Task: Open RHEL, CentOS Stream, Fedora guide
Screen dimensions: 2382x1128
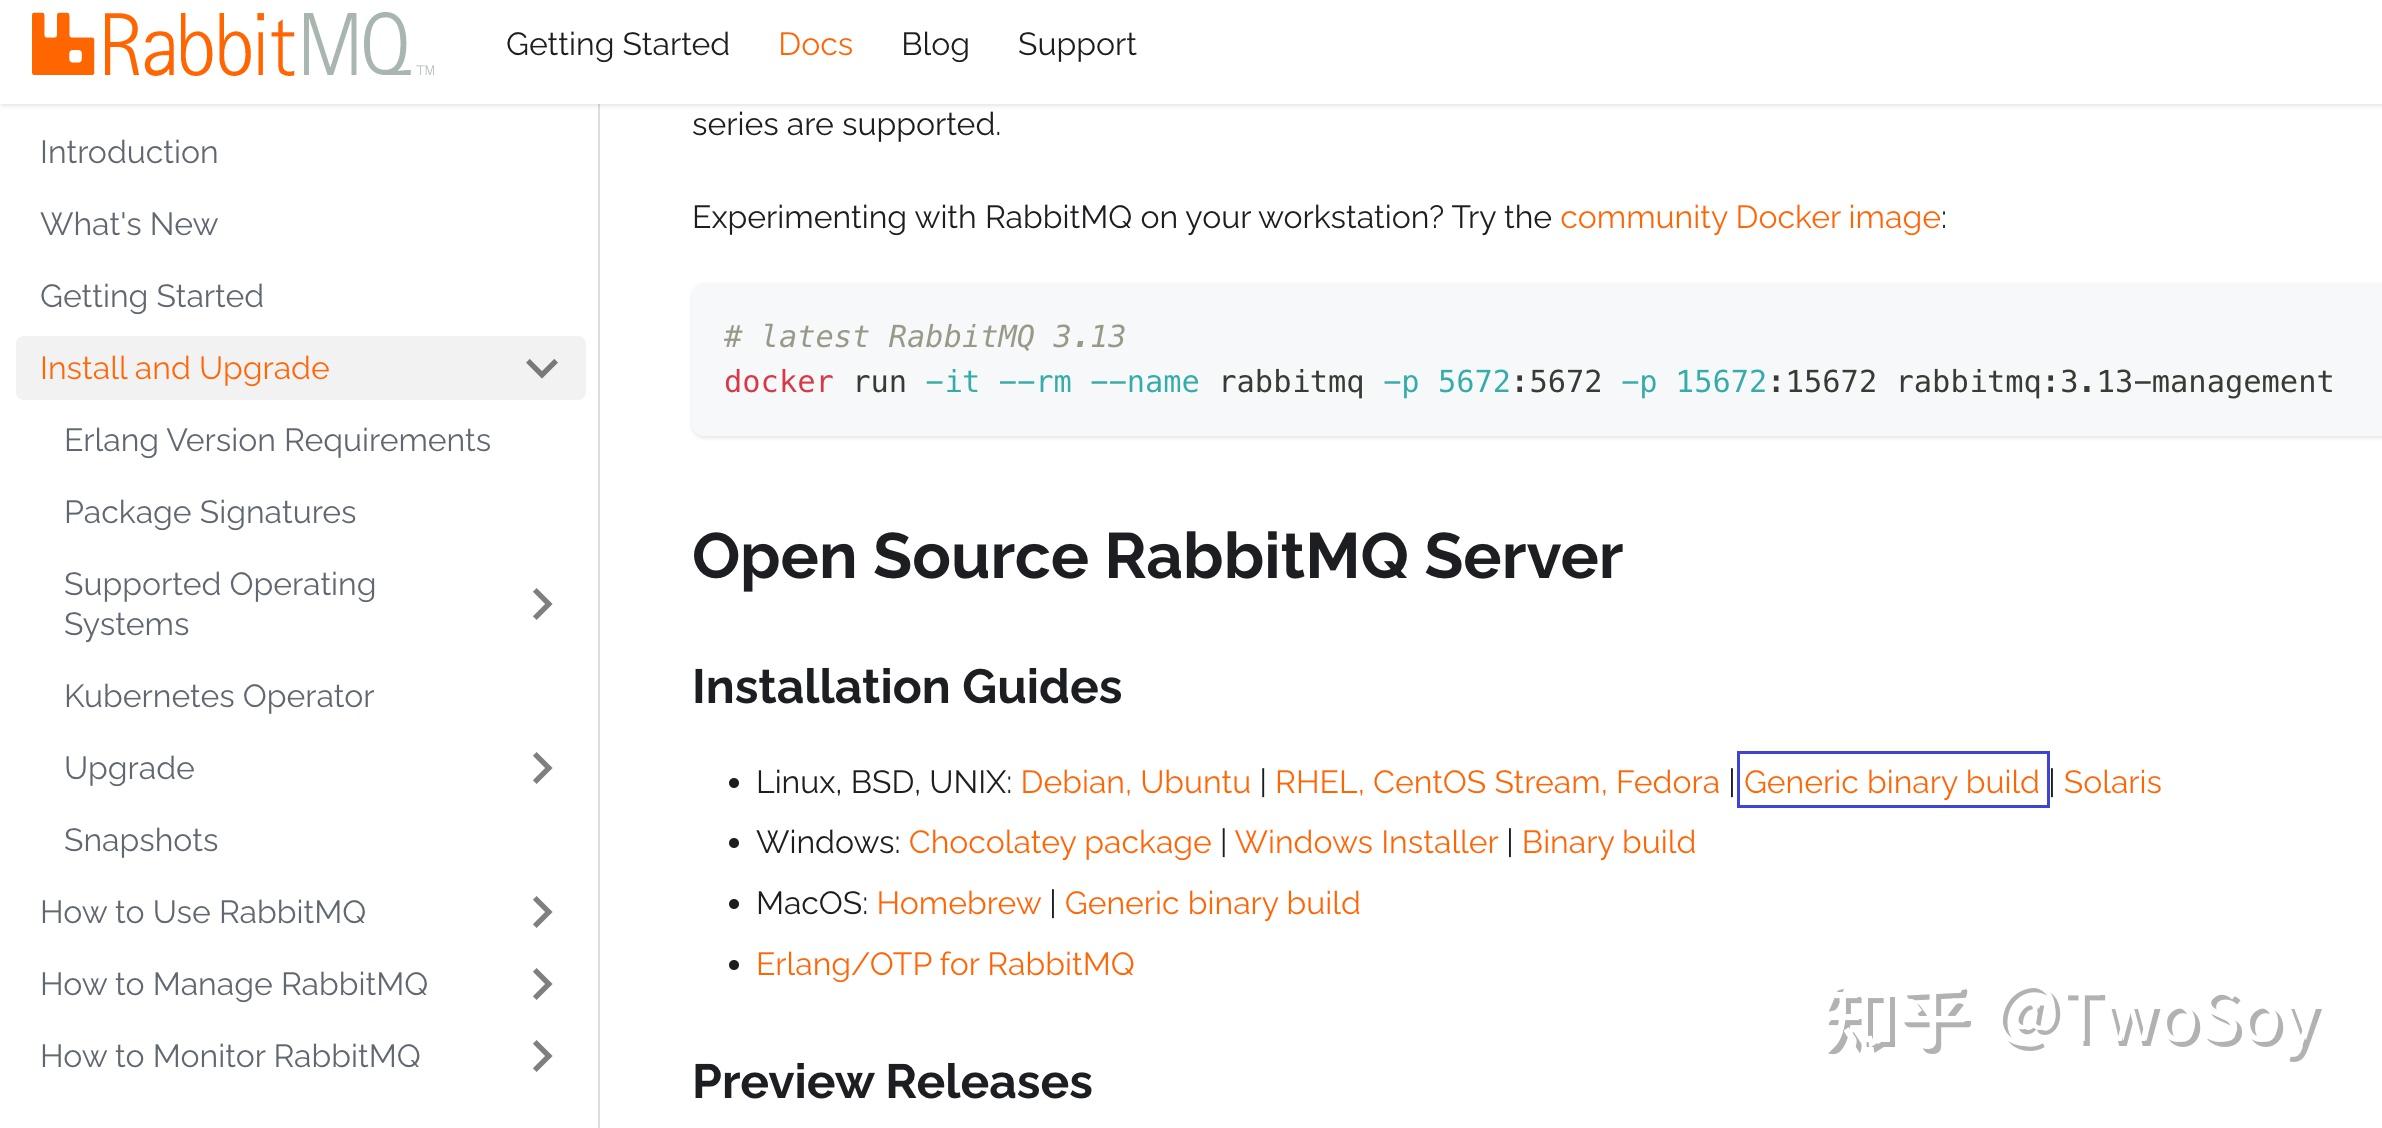Action: pos(1496,782)
